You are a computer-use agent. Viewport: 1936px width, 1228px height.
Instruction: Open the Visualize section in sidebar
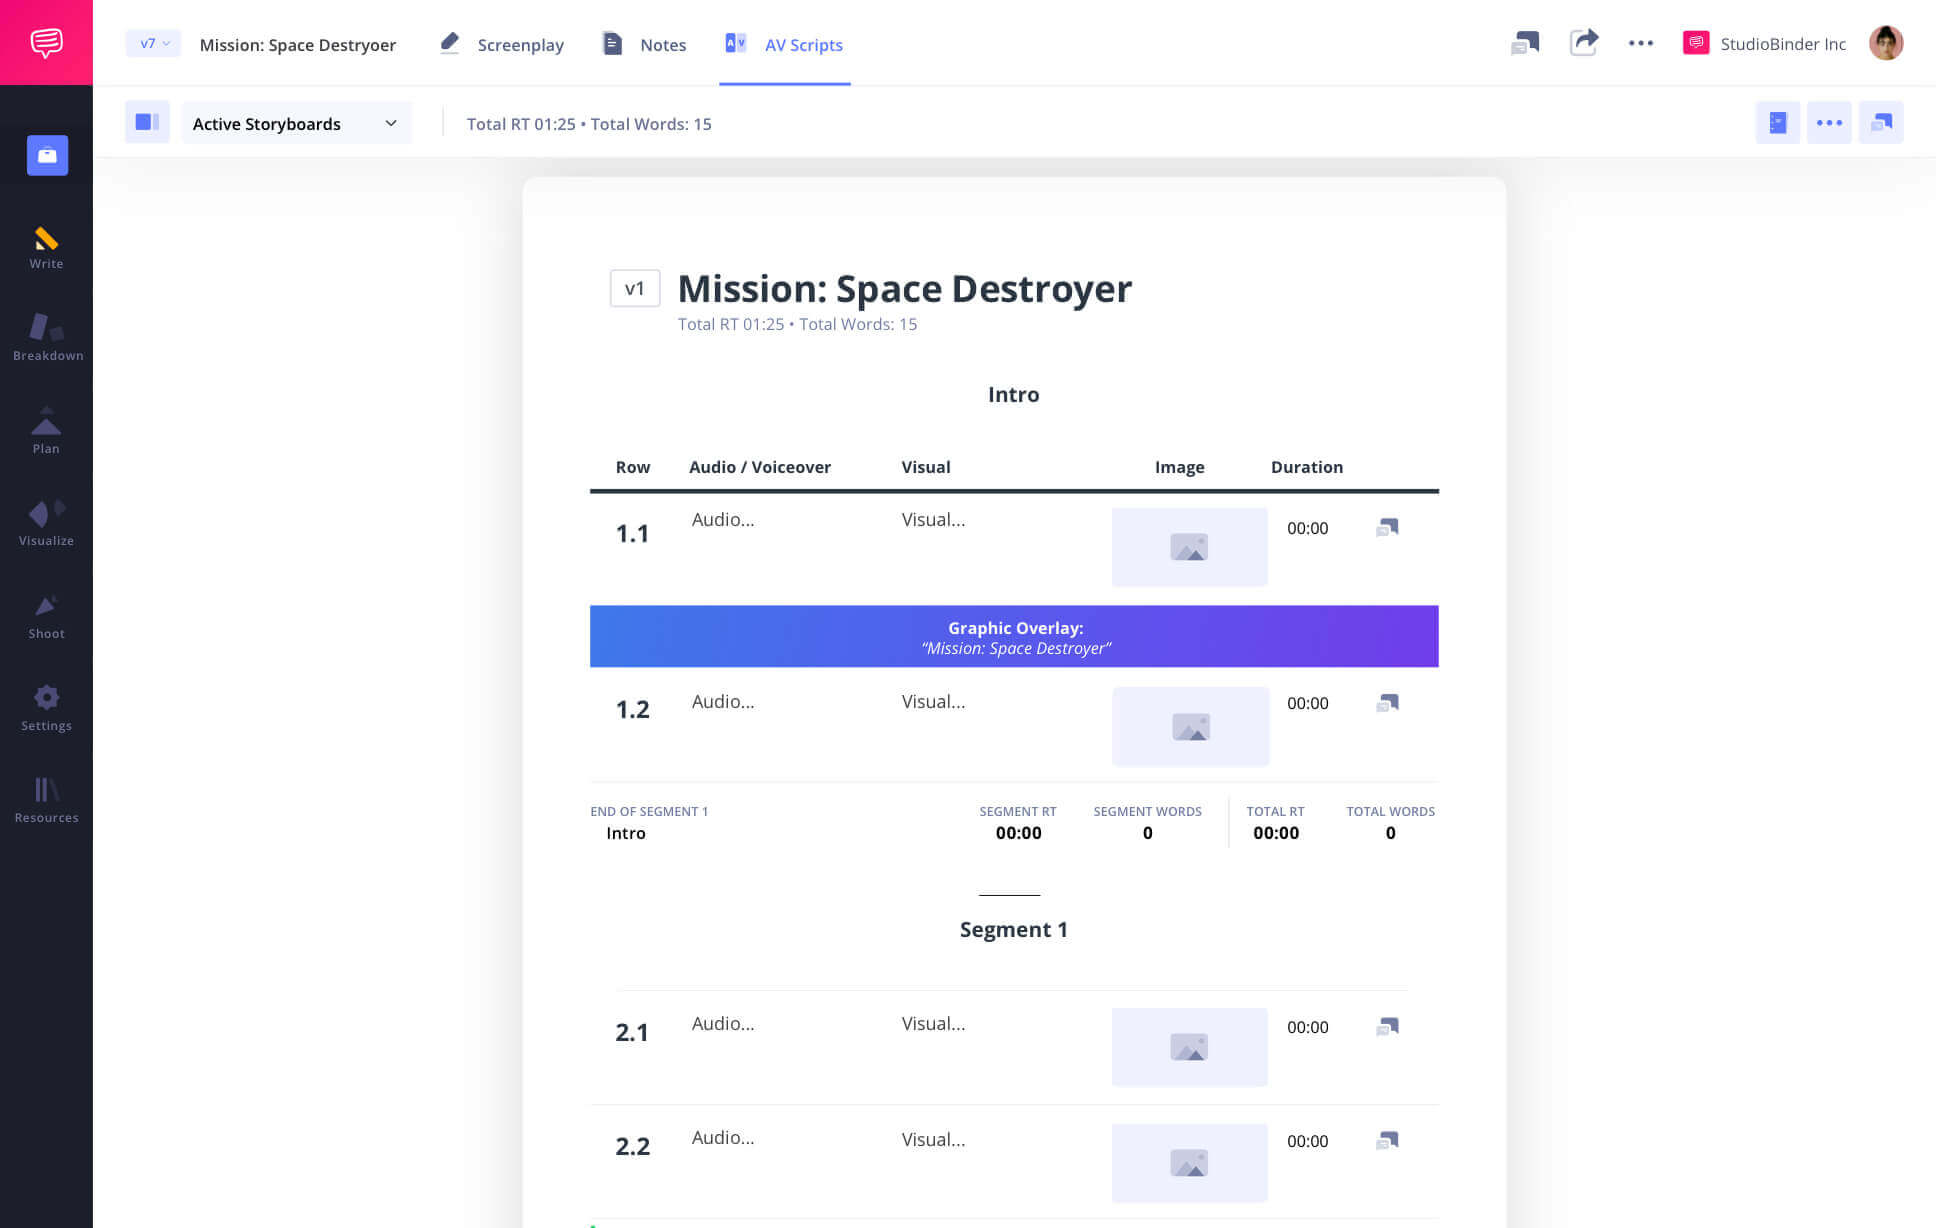(x=46, y=523)
